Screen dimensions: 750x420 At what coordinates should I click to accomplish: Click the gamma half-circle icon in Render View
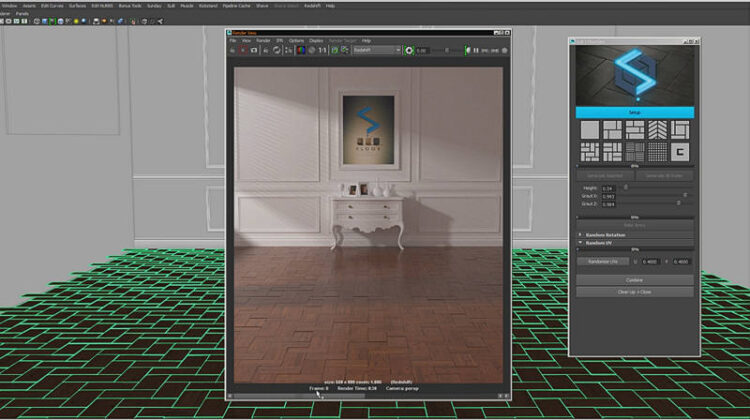[x=468, y=50]
